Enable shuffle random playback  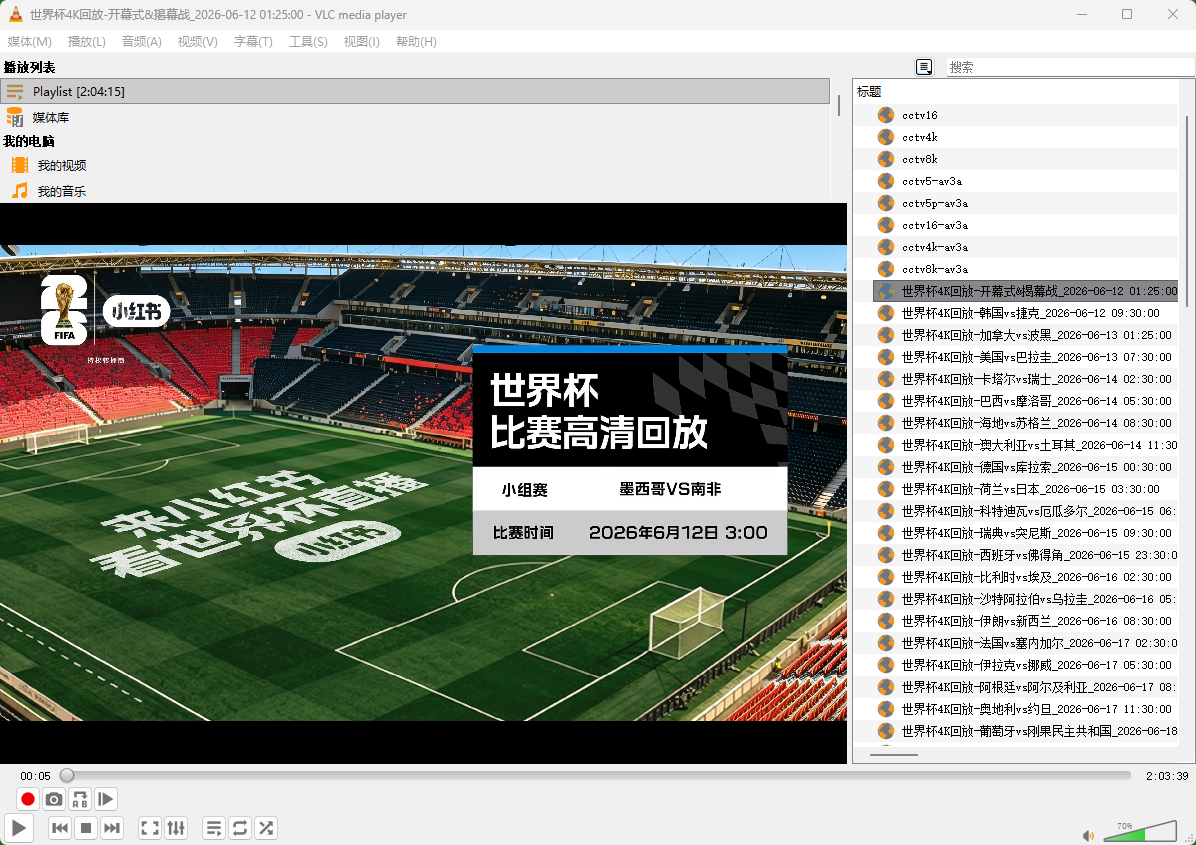[x=266, y=828]
